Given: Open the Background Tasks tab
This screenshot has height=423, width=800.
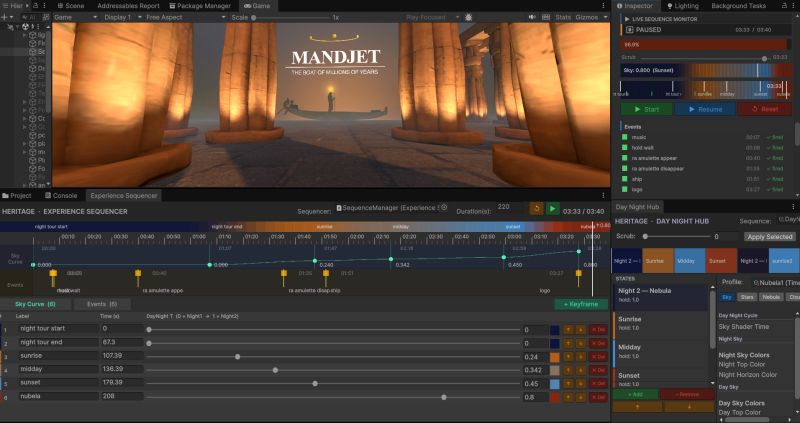Looking at the screenshot, I should (738, 6).
